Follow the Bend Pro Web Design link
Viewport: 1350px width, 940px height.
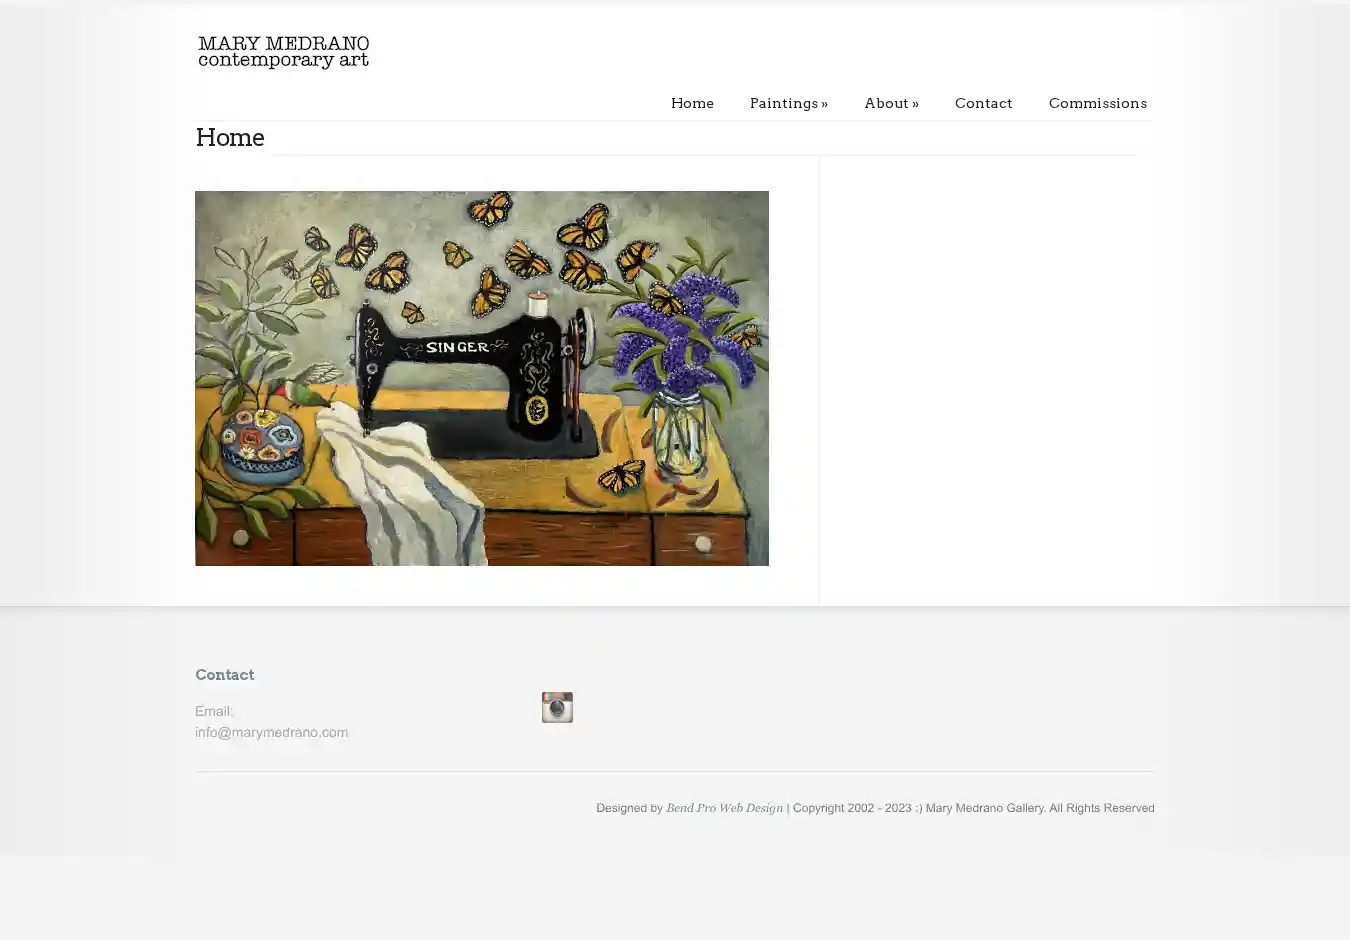[724, 808]
